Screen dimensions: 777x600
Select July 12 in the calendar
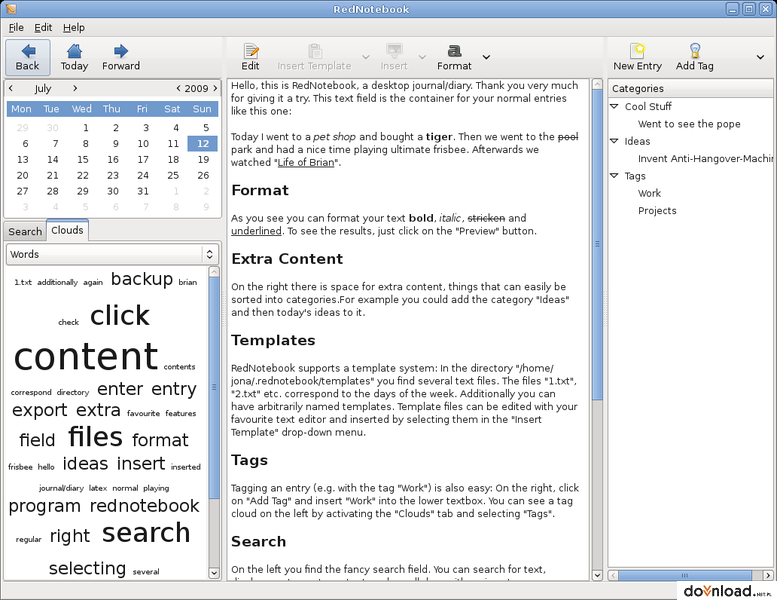[x=203, y=144]
